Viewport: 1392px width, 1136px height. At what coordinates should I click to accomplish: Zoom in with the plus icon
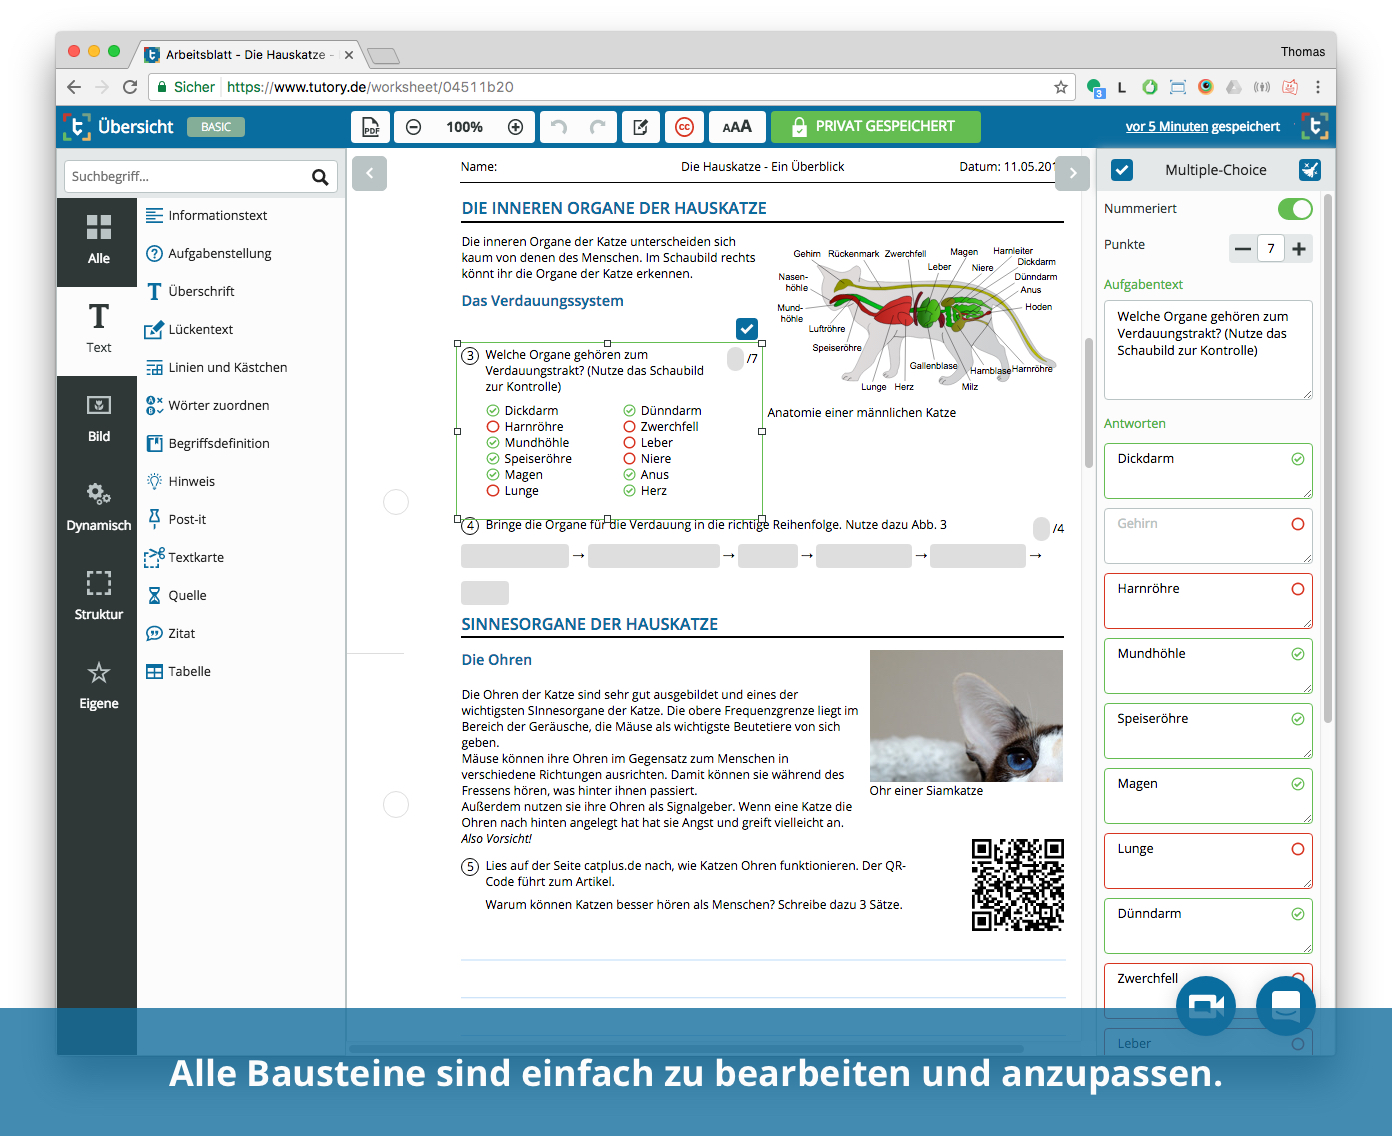516,127
